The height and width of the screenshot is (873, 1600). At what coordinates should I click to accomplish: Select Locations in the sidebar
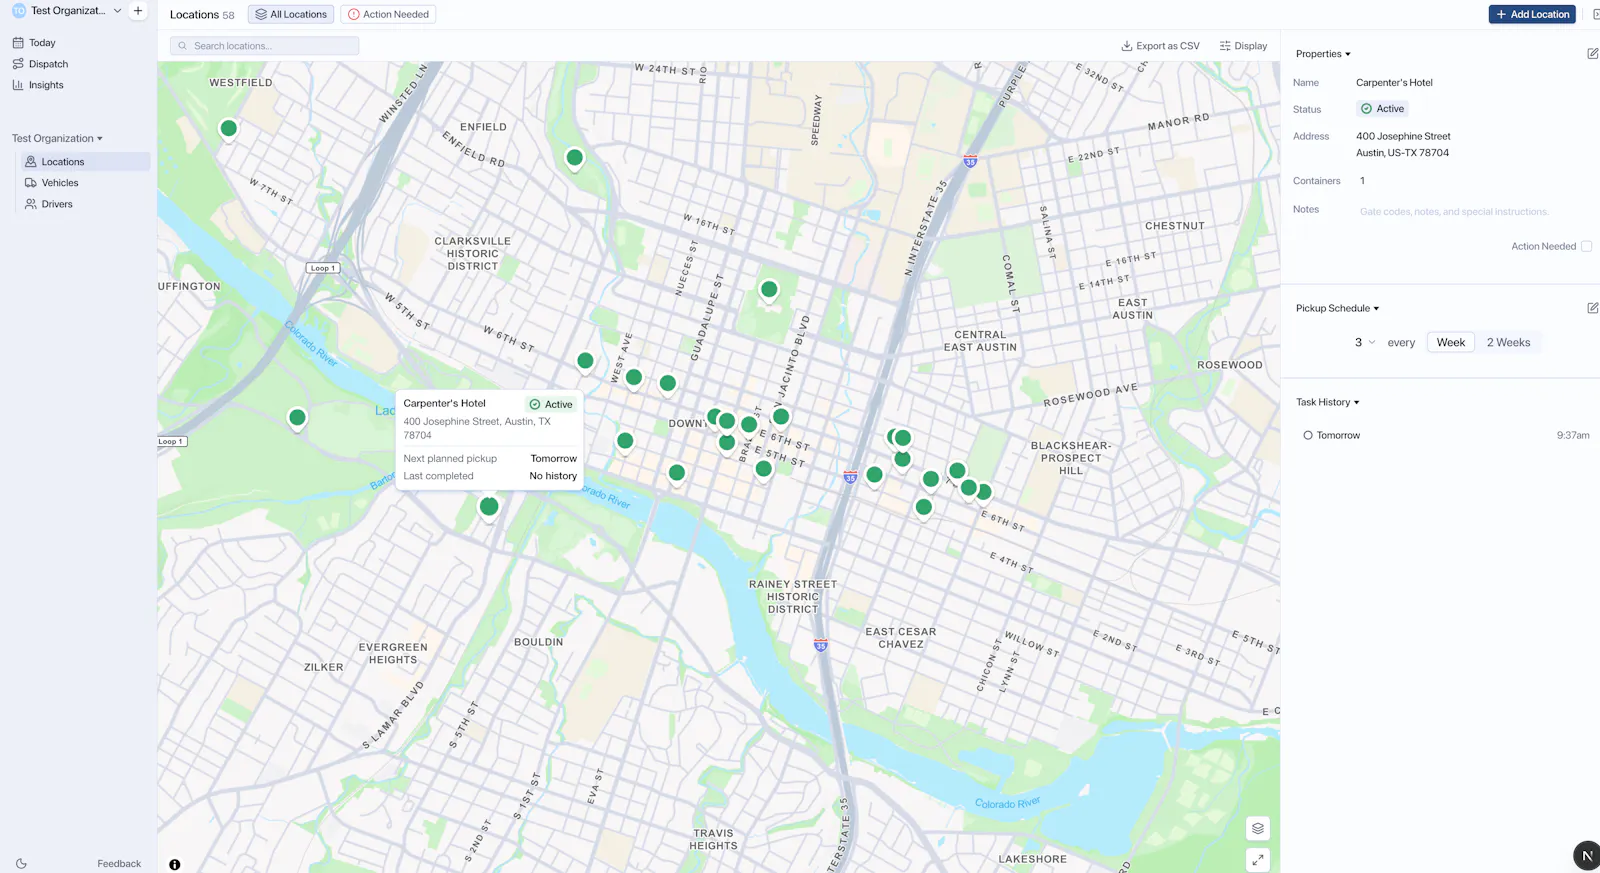coord(85,162)
